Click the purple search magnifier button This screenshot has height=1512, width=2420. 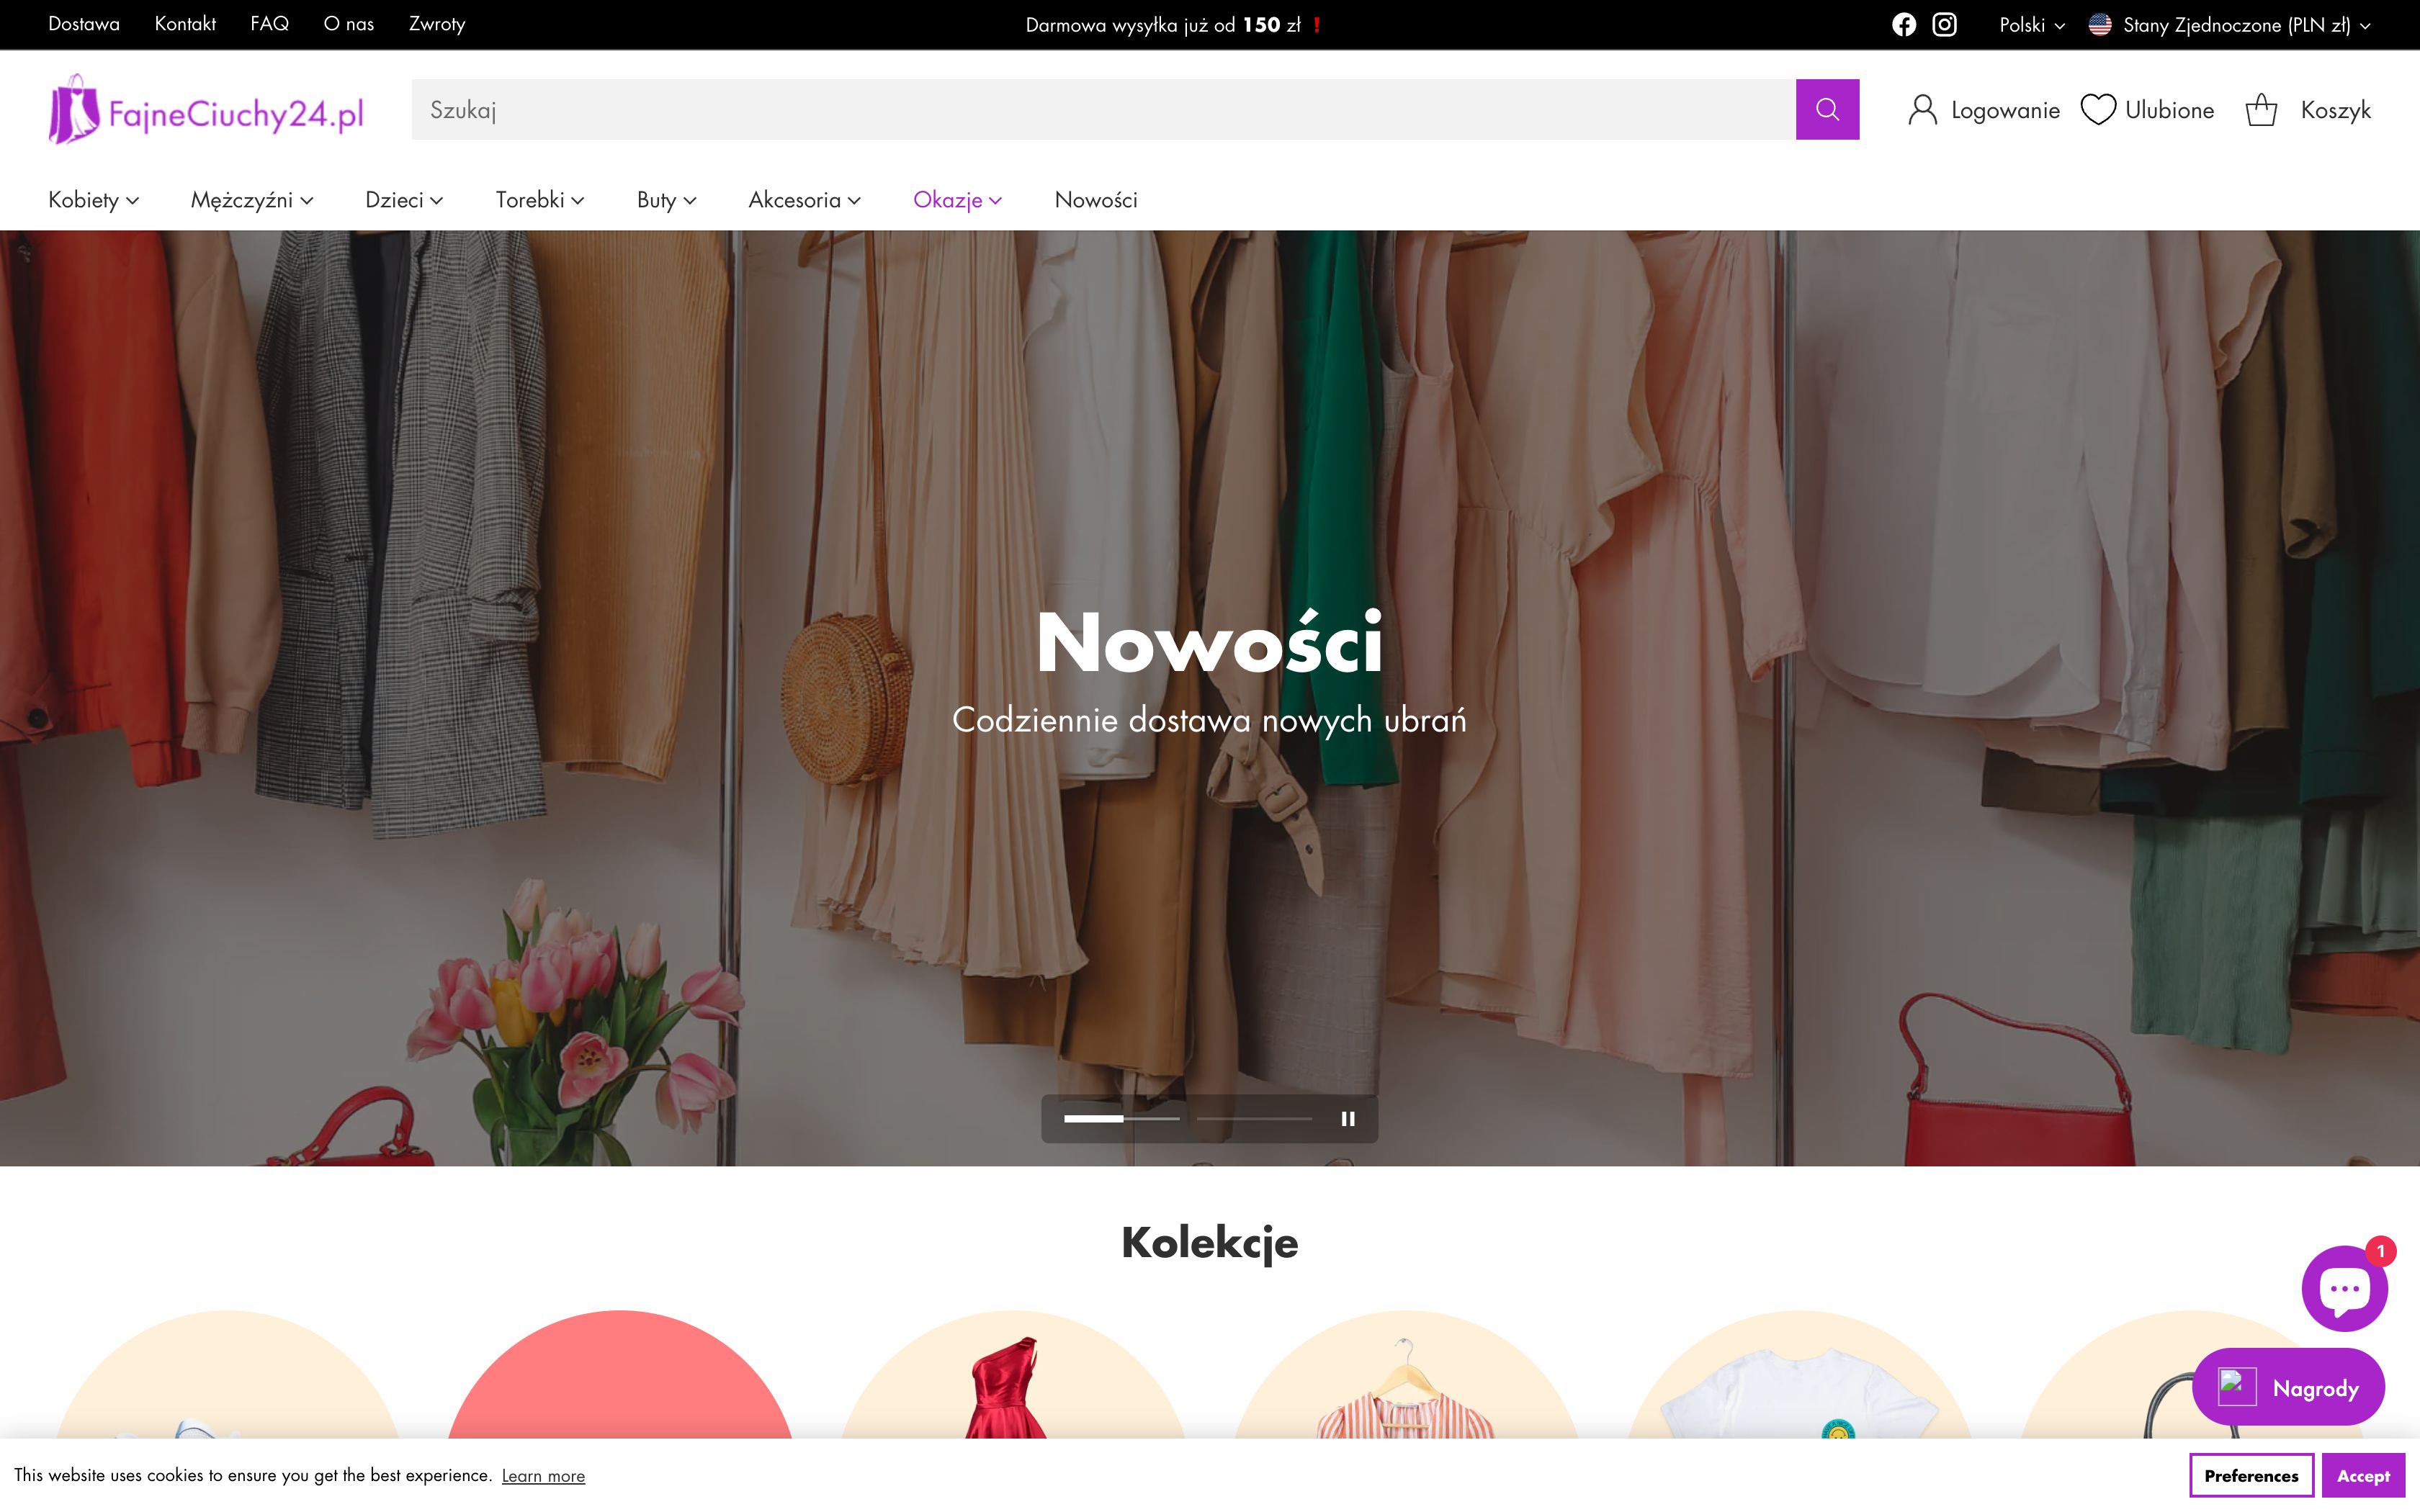(x=1827, y=110)
